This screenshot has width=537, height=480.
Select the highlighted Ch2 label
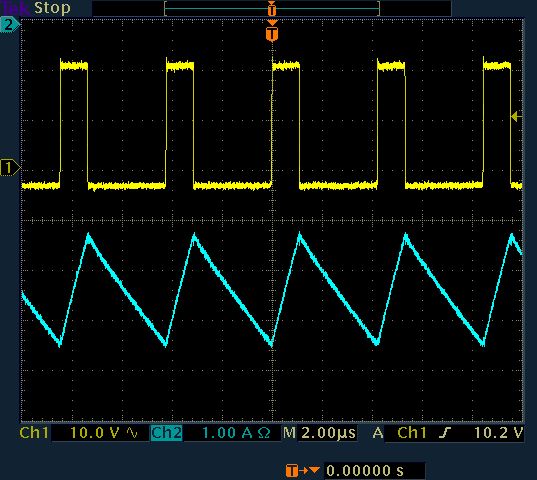click(x=166, y=433)
